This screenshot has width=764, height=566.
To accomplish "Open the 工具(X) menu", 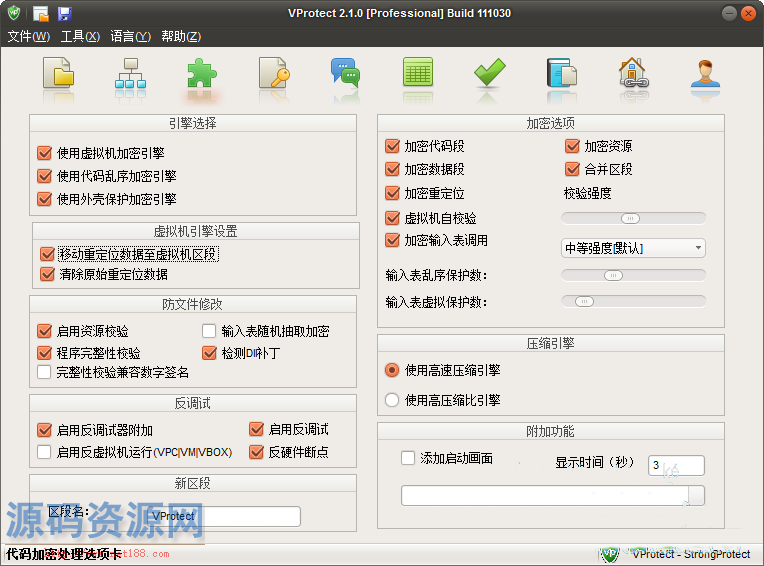I will tap(80, 36).
